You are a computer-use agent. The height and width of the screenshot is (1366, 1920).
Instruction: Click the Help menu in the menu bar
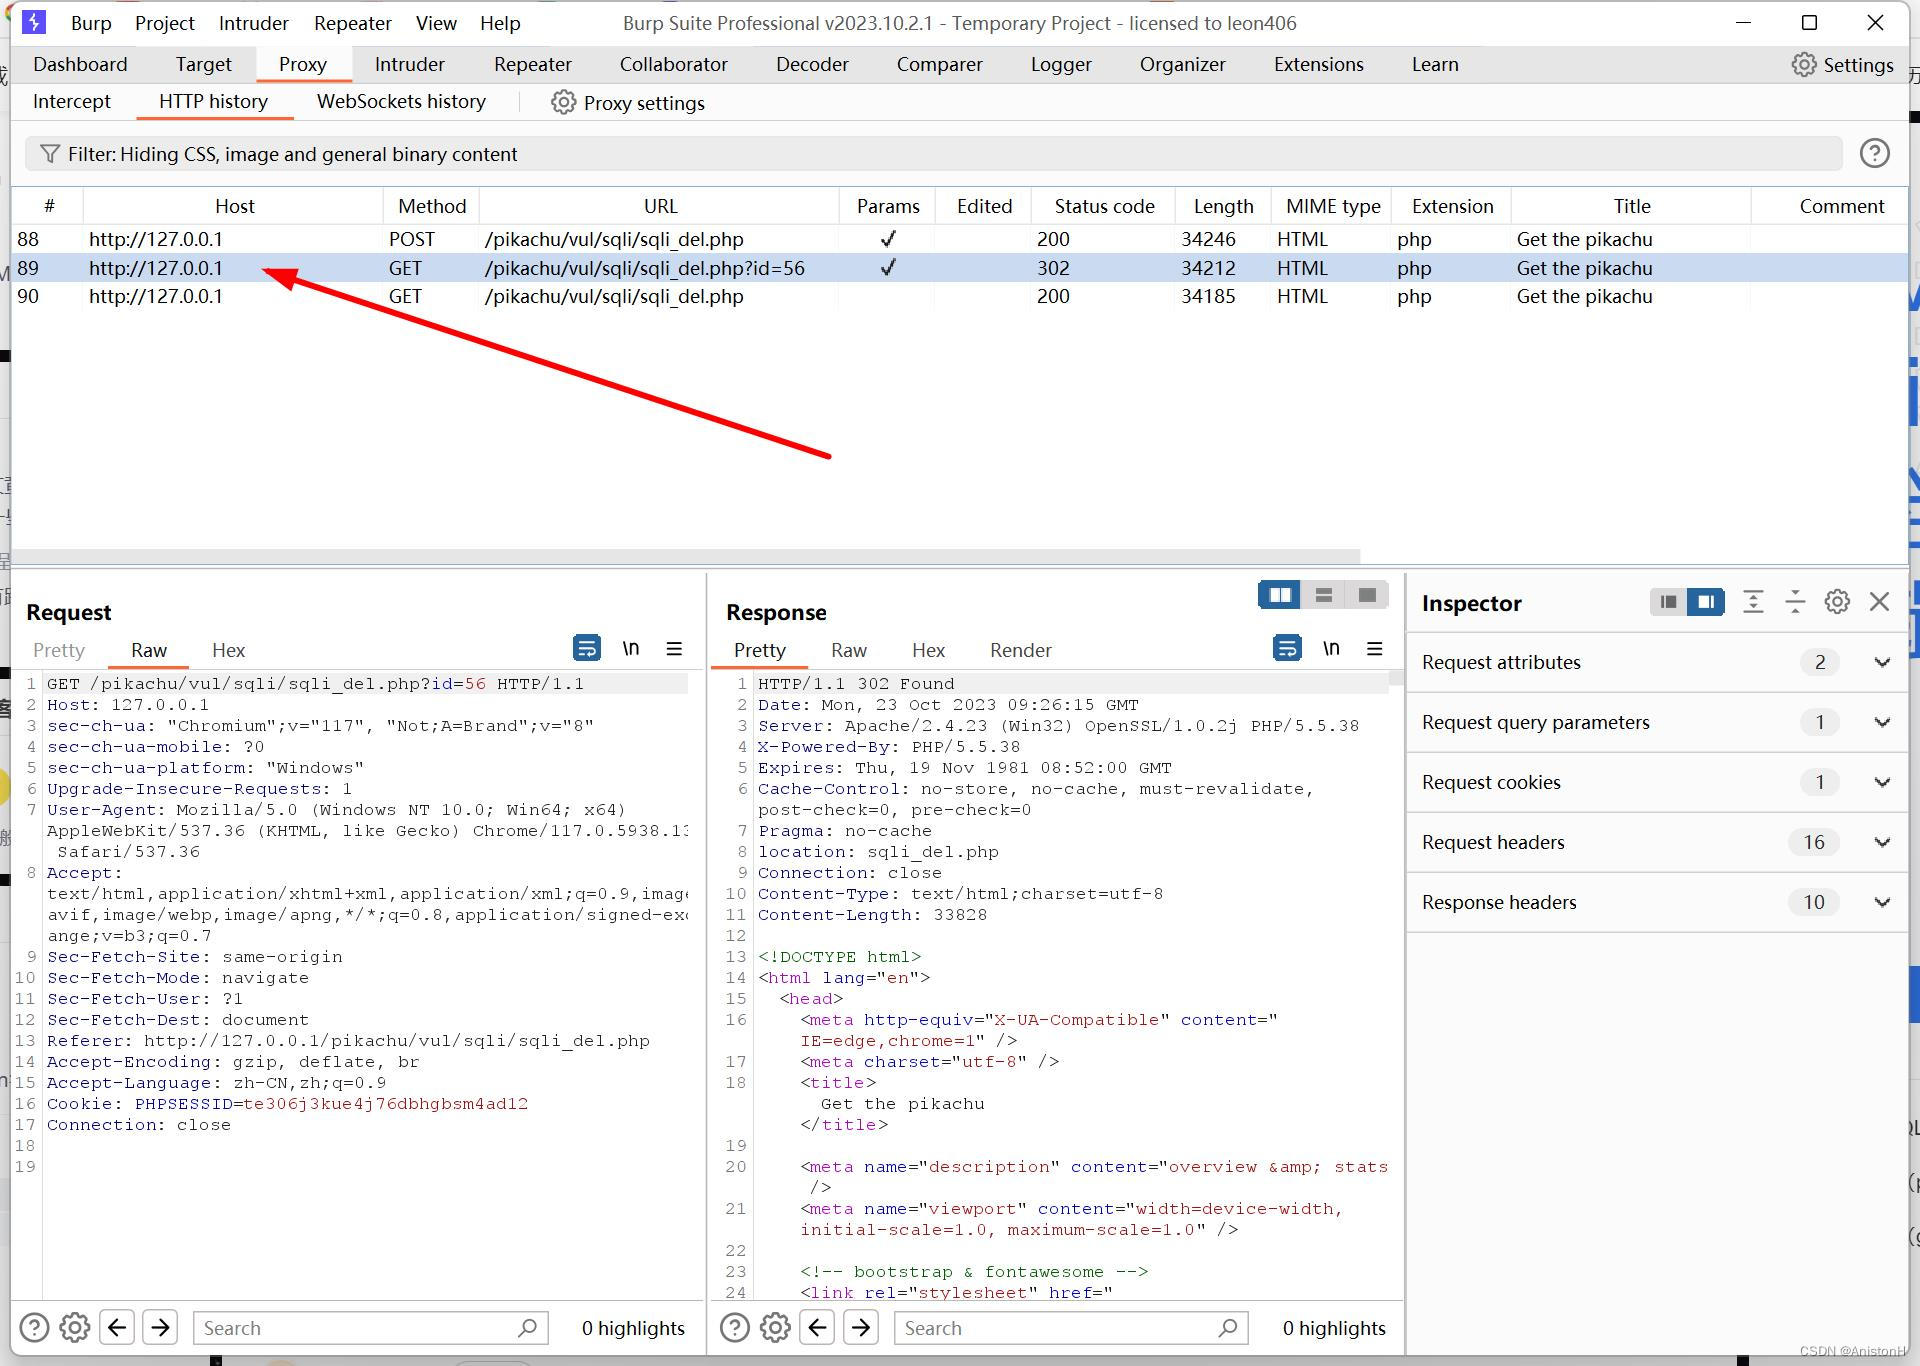click(501, 22)
